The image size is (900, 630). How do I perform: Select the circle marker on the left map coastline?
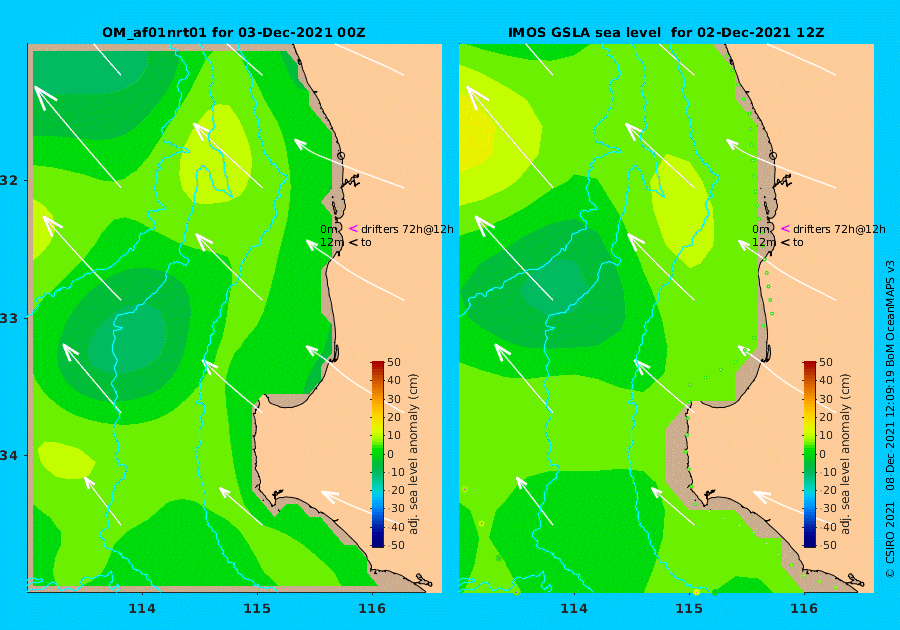click(341, 155)
